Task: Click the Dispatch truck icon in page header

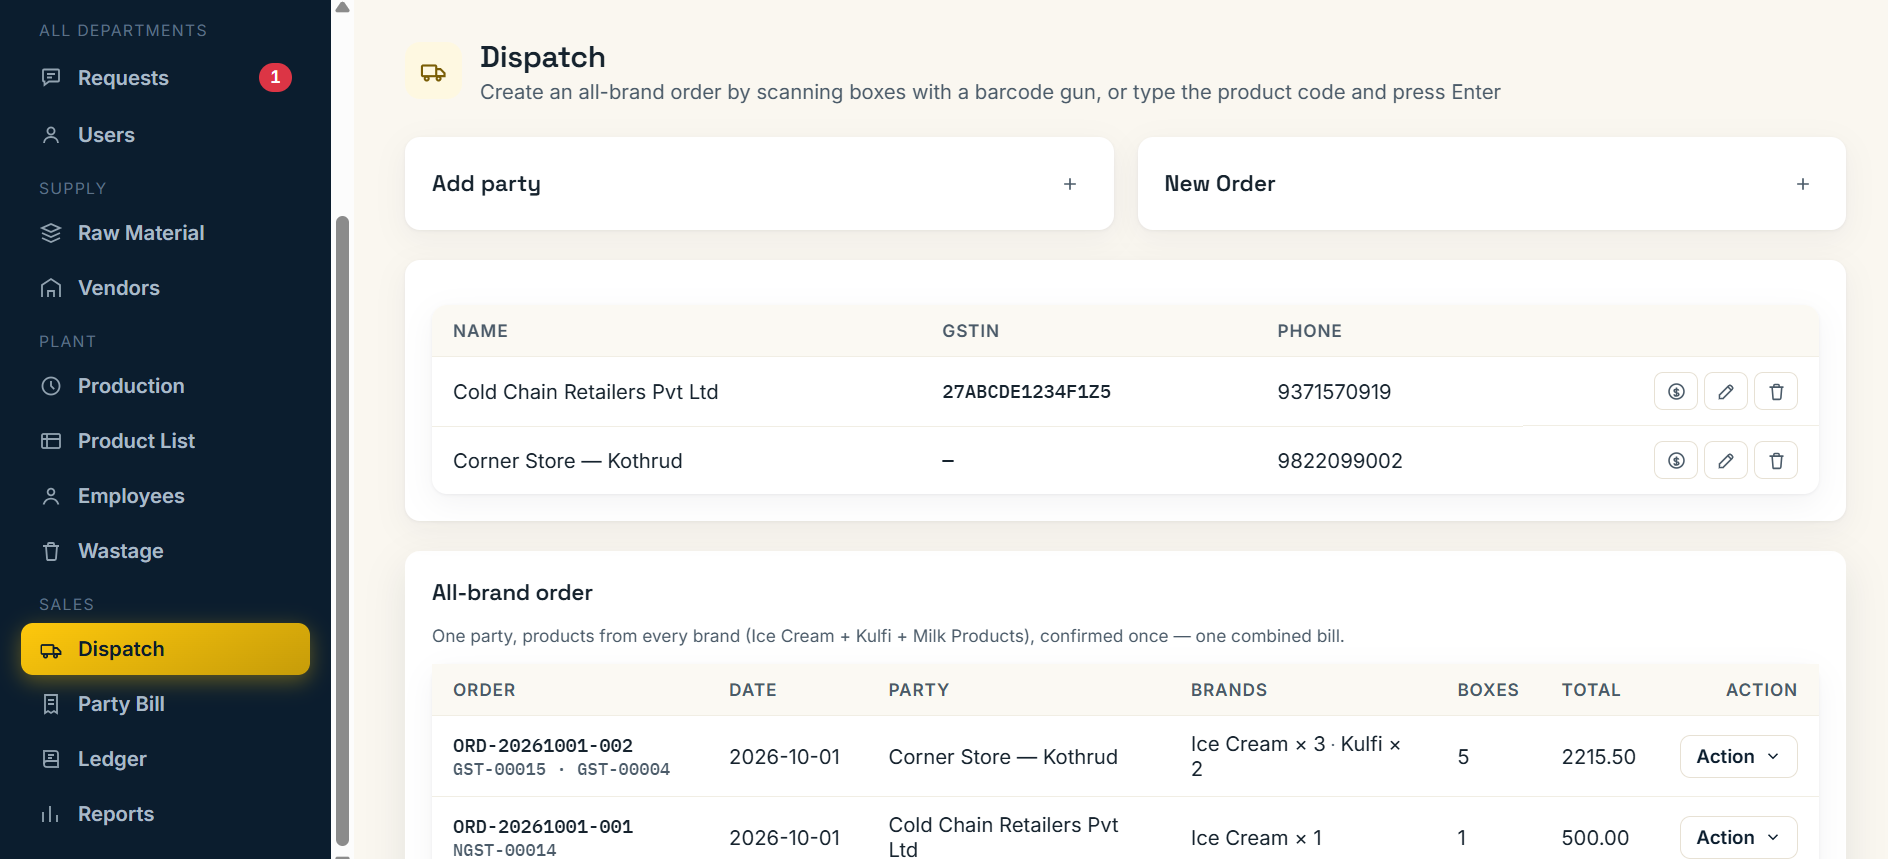Action: 433,72
